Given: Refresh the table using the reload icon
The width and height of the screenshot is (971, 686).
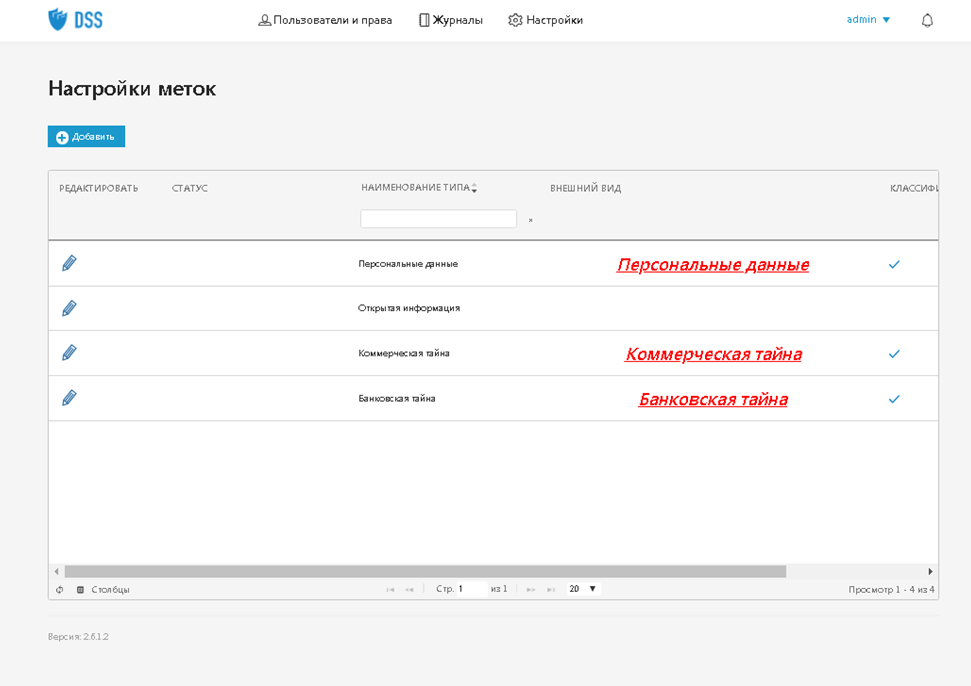Looking at the screenshot, I should tap(60, 590).
